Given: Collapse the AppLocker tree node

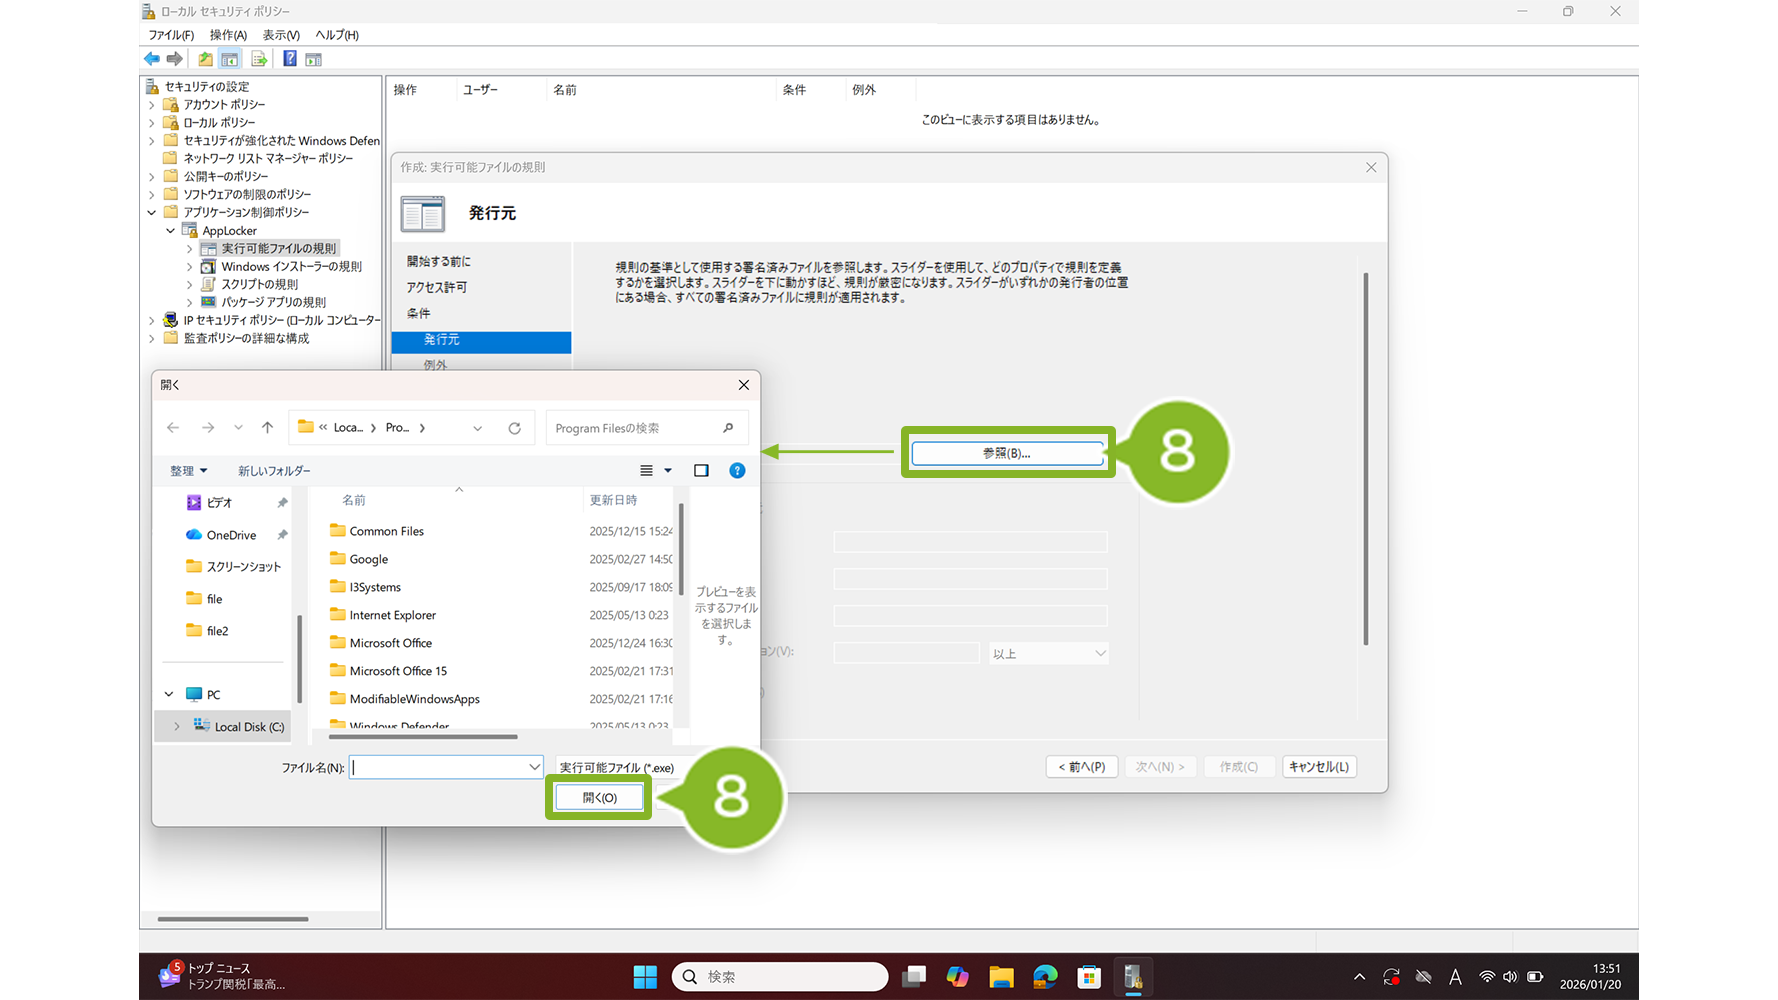Looking at the screenshot, I should coord(171,231).
